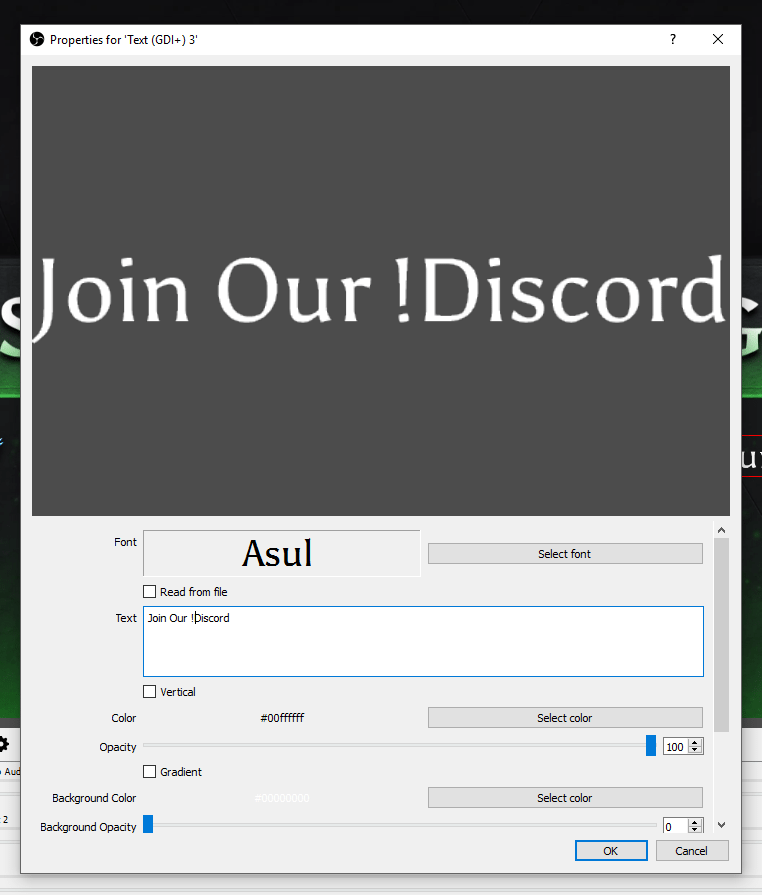Image resolution: width=762 pixels, height=895 pixels.
Task: Click Cancel to discard the changes
Action: 691,851
